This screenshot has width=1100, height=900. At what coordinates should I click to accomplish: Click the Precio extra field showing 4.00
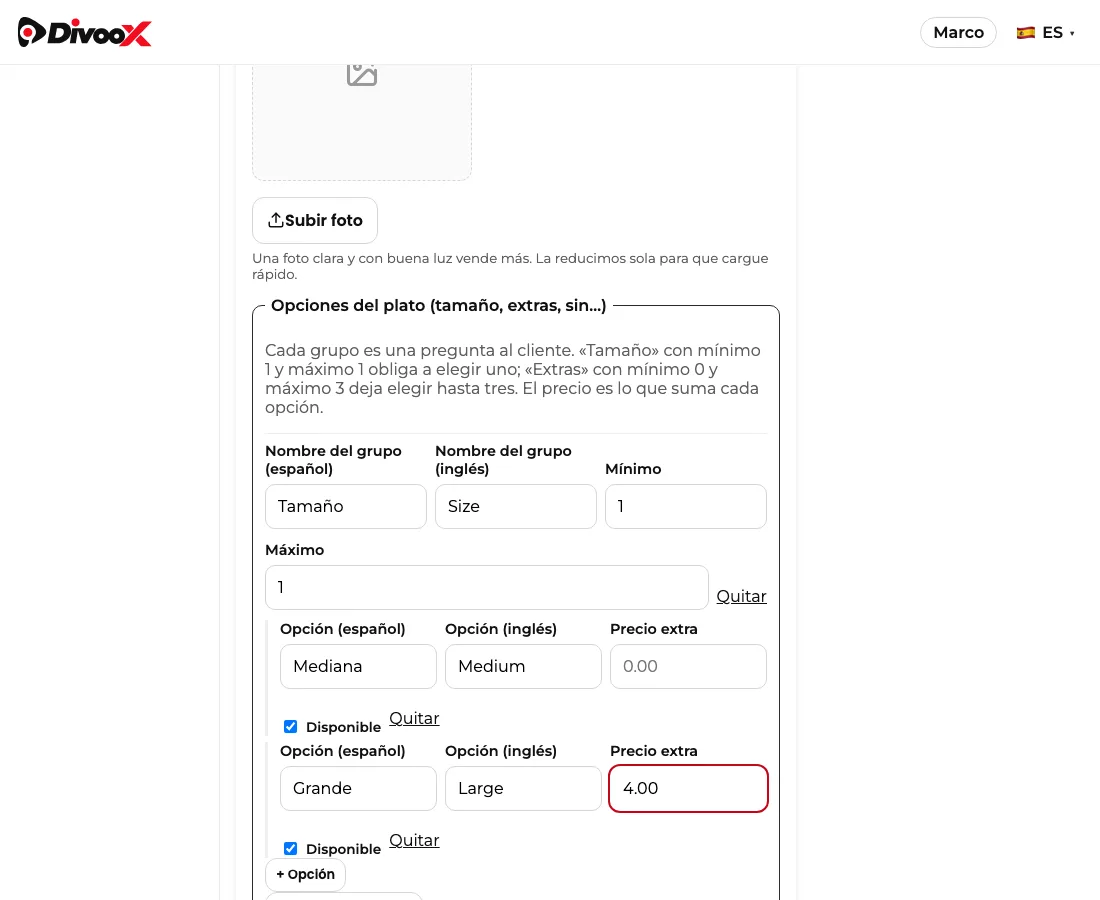click(688, 788)
